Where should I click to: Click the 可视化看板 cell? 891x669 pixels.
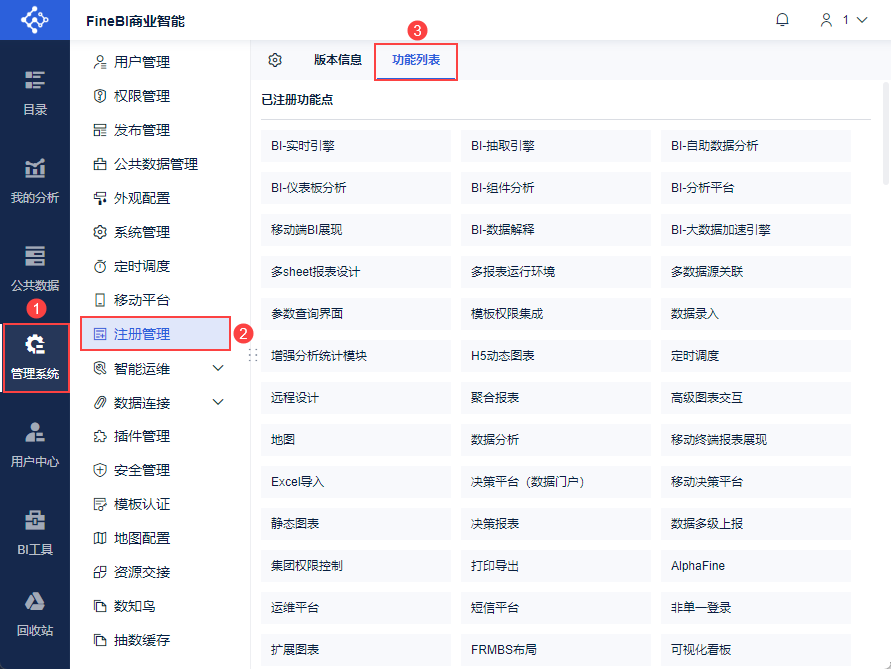pos(756,650)
